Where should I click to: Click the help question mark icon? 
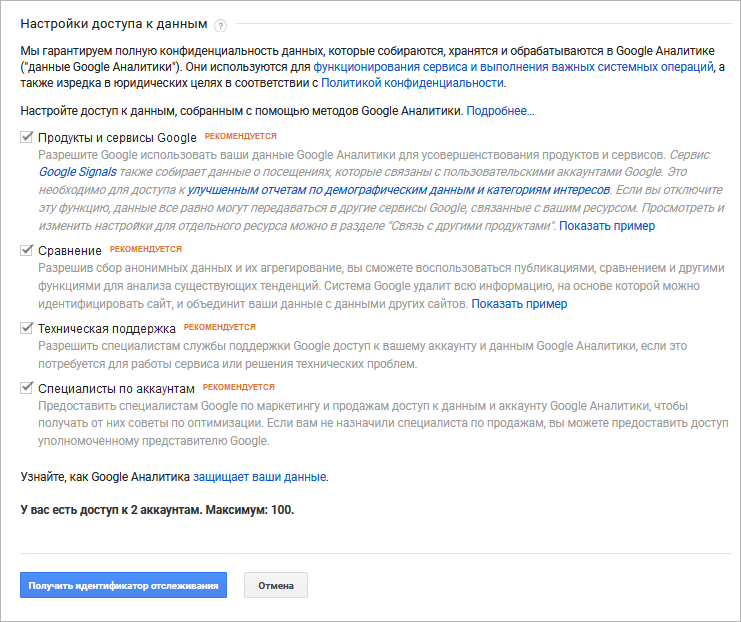pos(220,26)
